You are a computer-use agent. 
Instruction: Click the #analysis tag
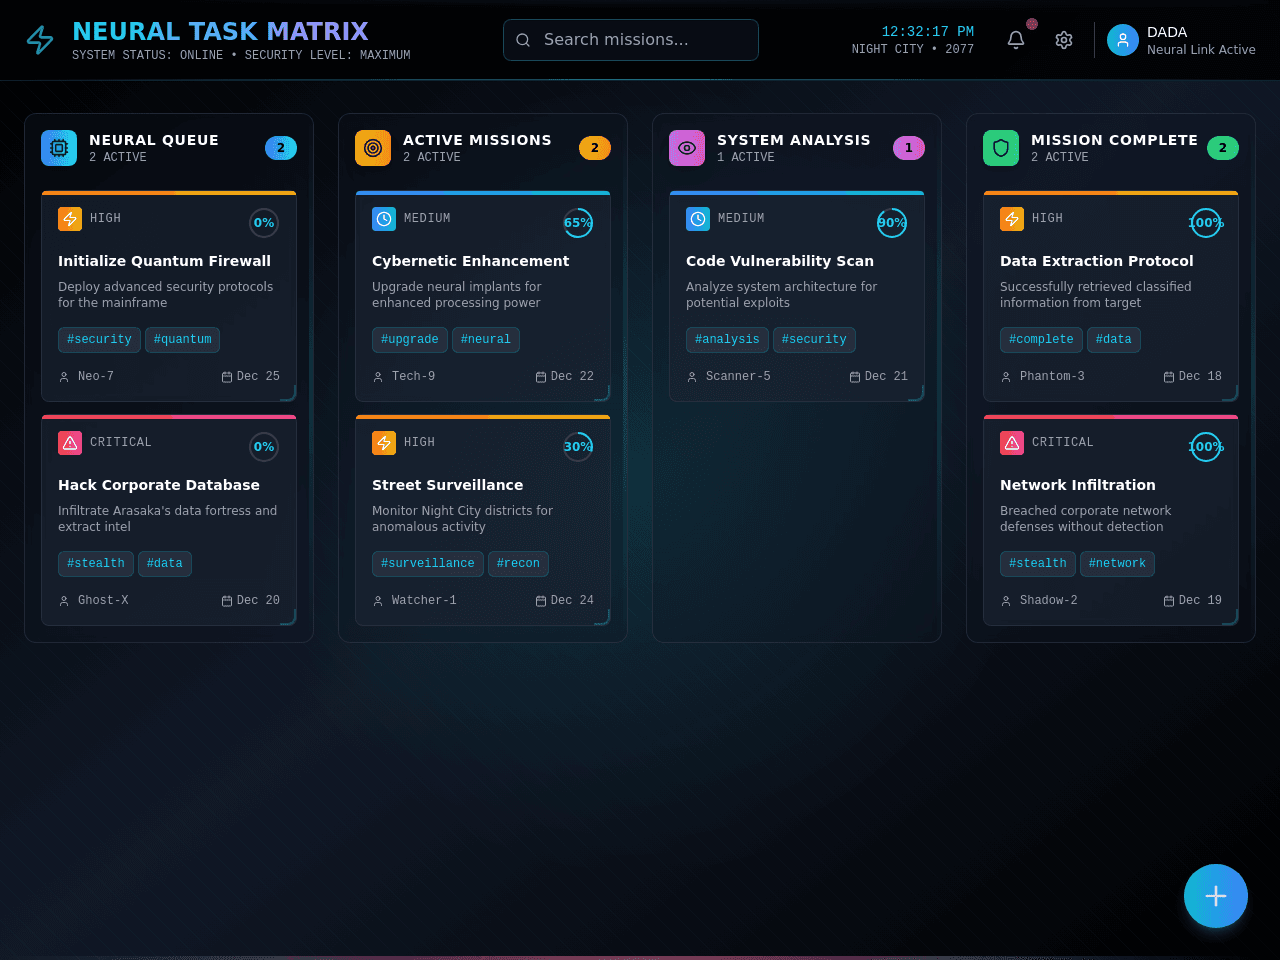pyautogui.click(x=727, y=340)
